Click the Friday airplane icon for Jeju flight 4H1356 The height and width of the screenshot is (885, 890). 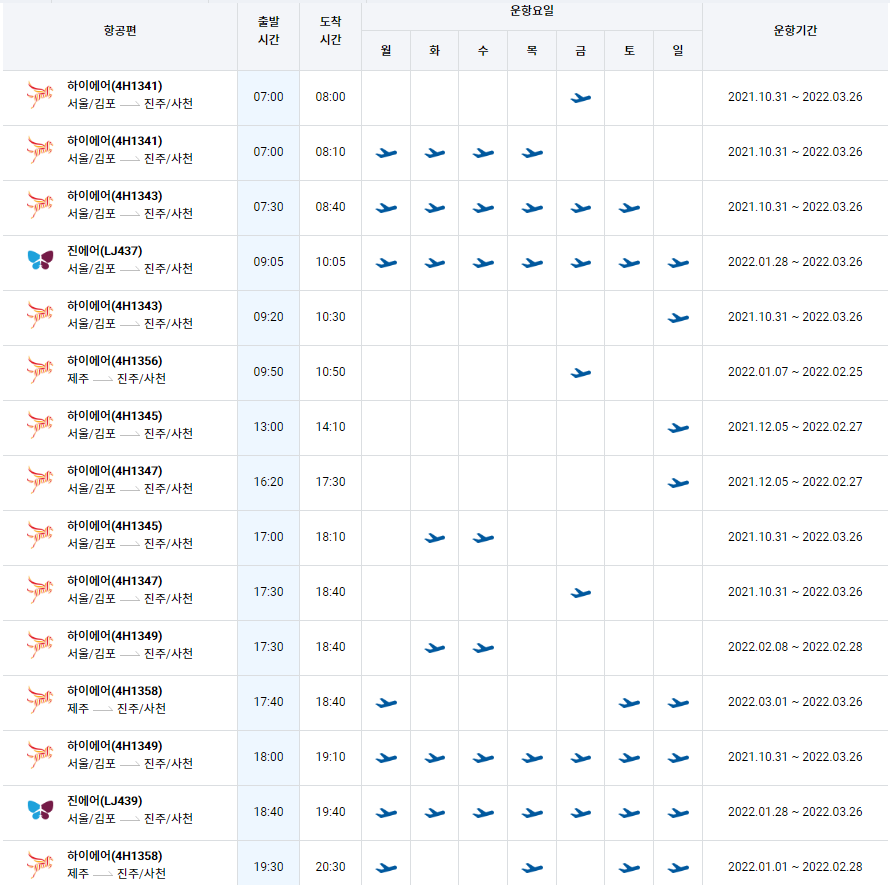click(580, 372)
